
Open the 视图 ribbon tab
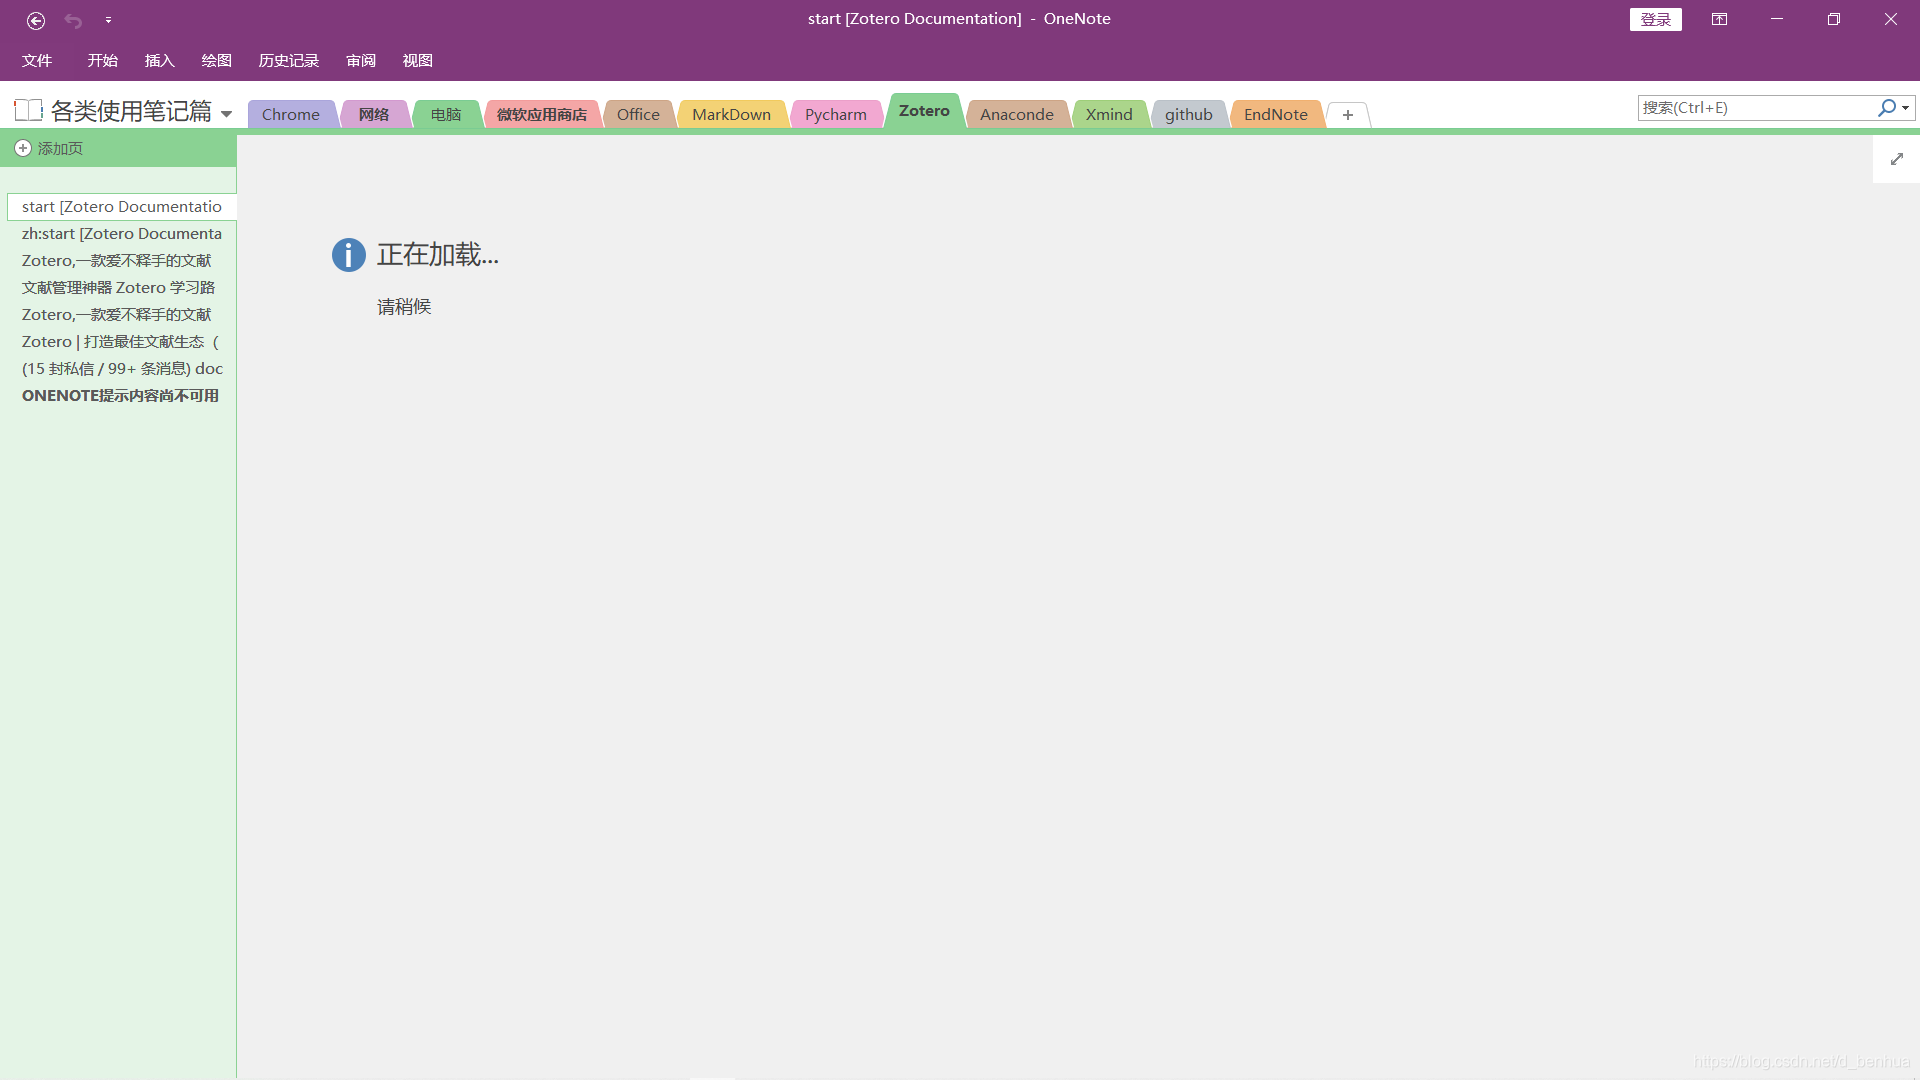coord(418,61)
